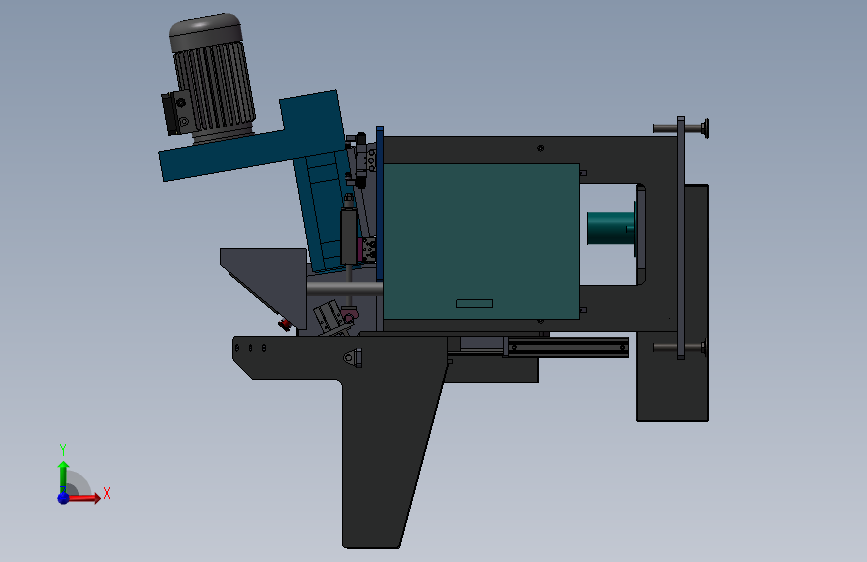The height and width of the screenshot is (562, 867).
Task: Select the linear guide rail under cabinet
Action: tap(566, 347)
